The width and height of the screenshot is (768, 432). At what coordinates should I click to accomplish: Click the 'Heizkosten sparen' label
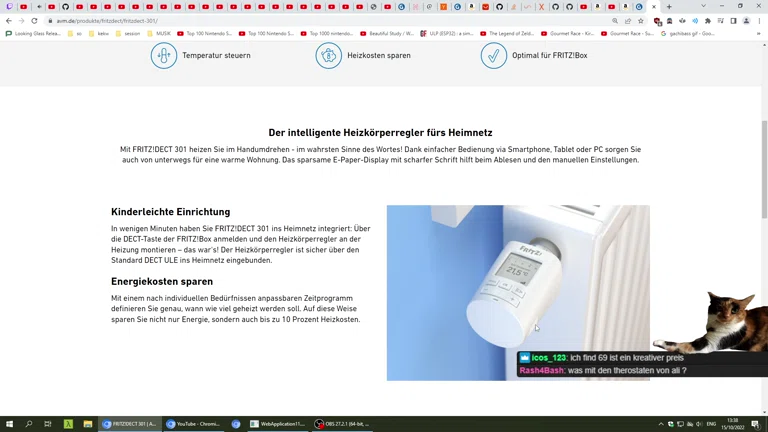coord(379,55)
